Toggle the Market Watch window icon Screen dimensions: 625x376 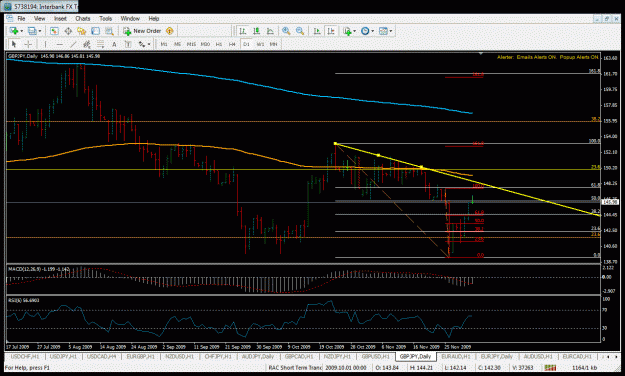tap(54, 31)
